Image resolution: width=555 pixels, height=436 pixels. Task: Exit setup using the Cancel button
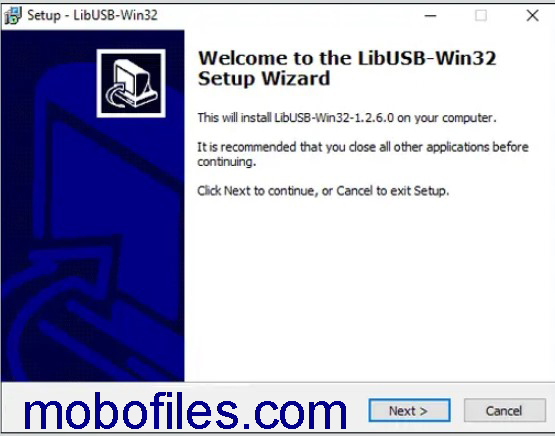(504, 411)
